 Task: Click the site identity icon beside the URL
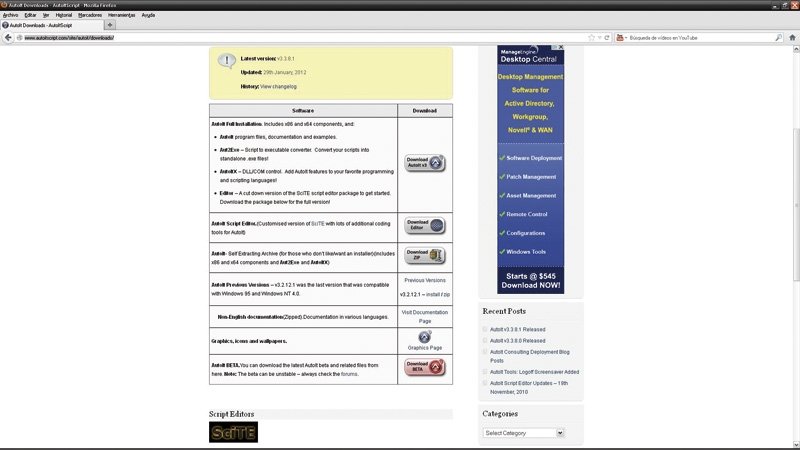click(19, 38)
